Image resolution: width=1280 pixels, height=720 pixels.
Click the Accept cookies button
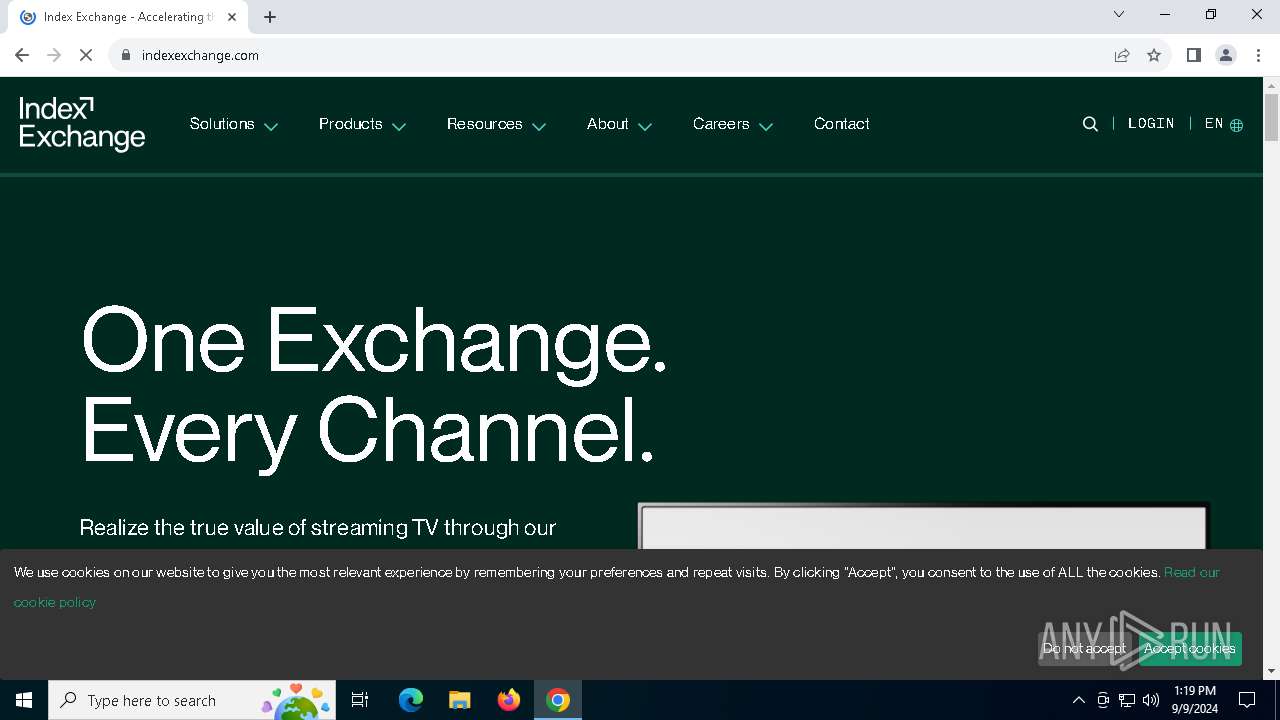click(x=1190, y=648)
